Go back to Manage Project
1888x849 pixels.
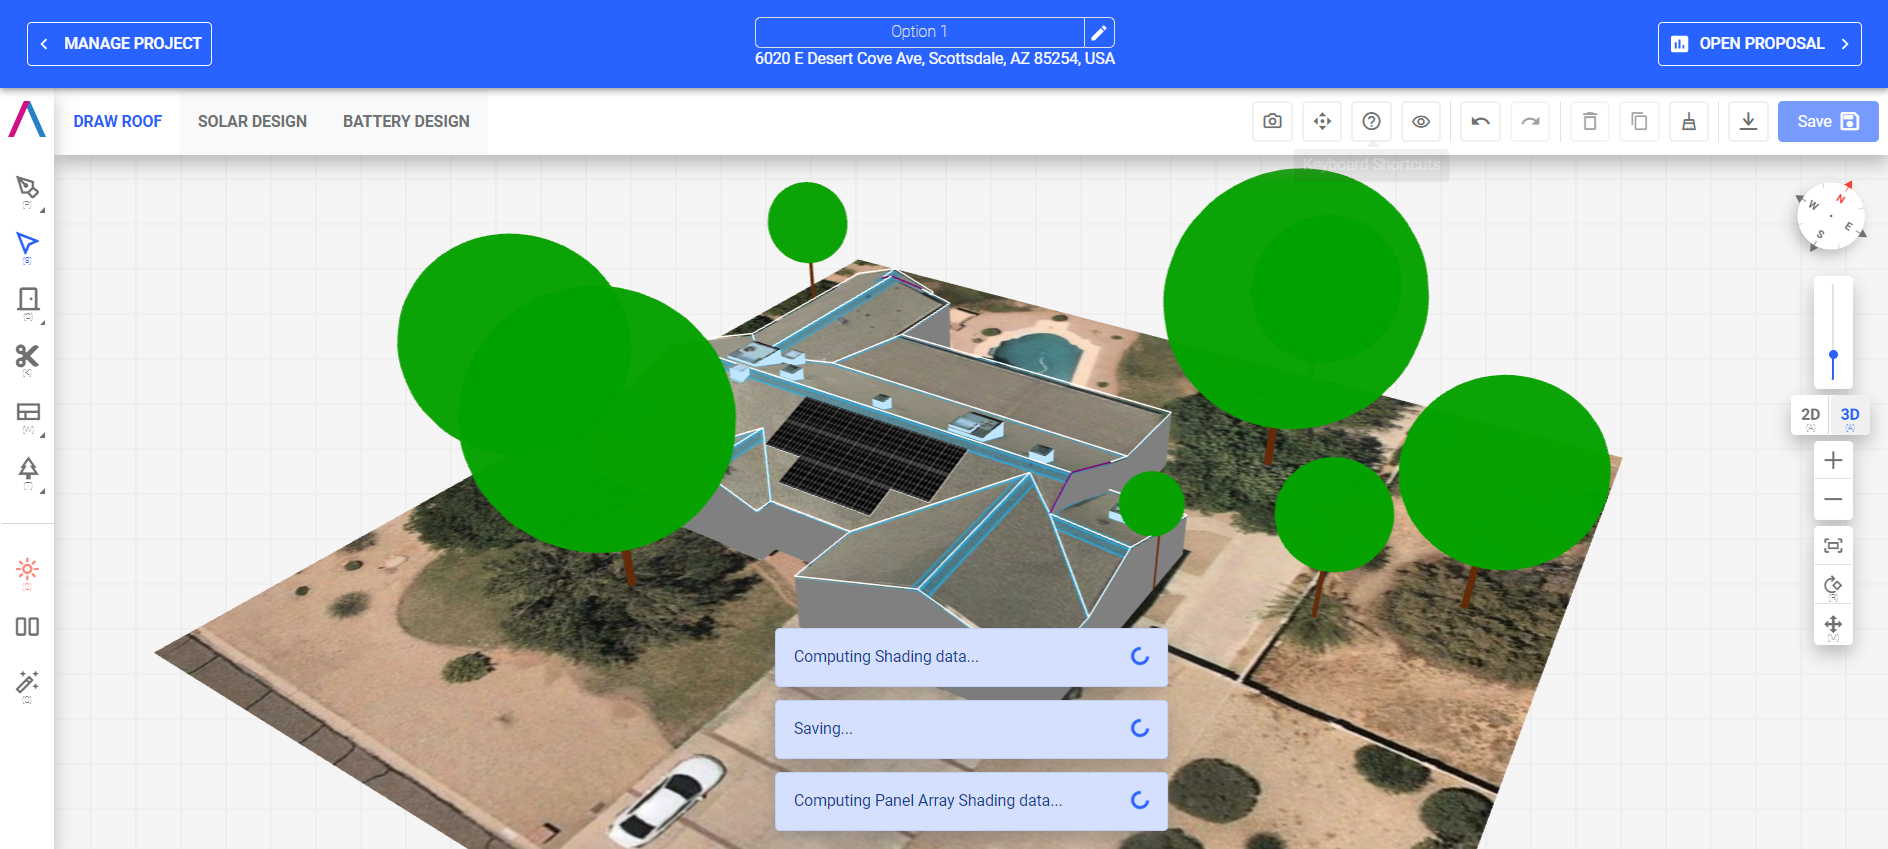[119, 44]
